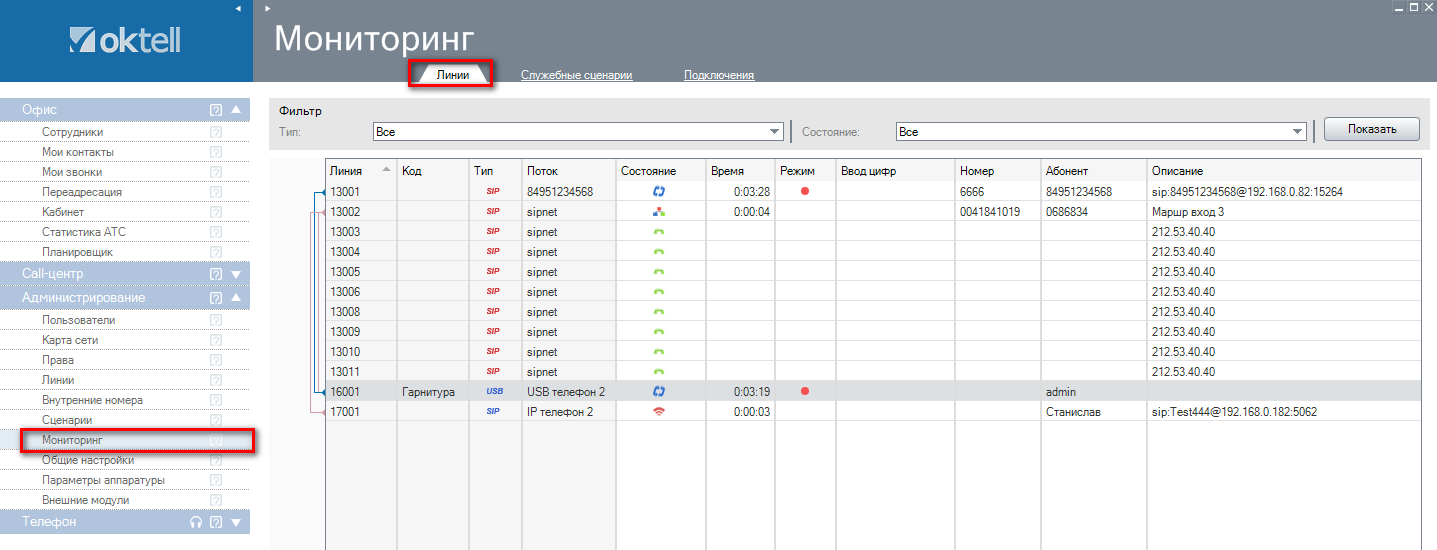1437x550 pixels.
Task: Click the green phone icon on line 13003
Action: tap(659, 232)
